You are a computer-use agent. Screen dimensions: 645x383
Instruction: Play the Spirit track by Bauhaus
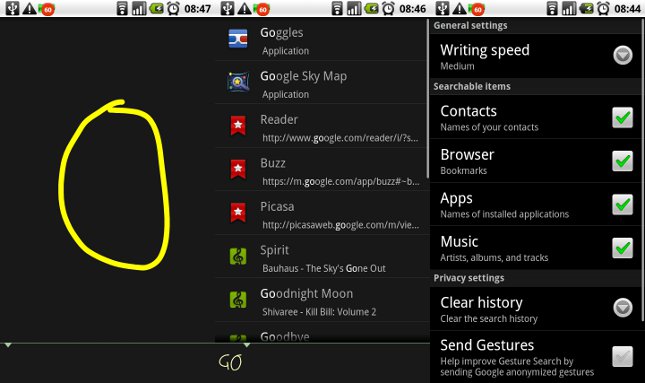tap(322, 256)
